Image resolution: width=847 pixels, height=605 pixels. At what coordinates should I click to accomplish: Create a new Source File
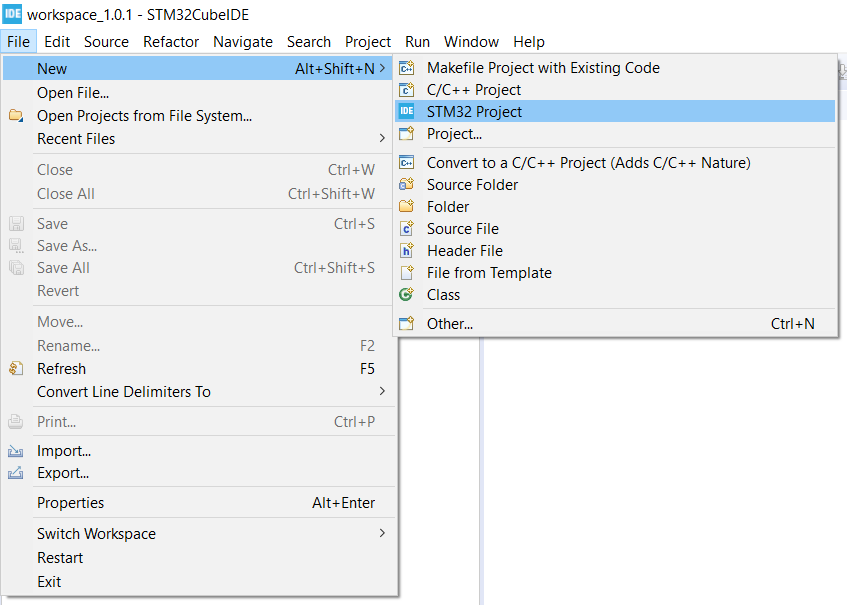point(615,229)
